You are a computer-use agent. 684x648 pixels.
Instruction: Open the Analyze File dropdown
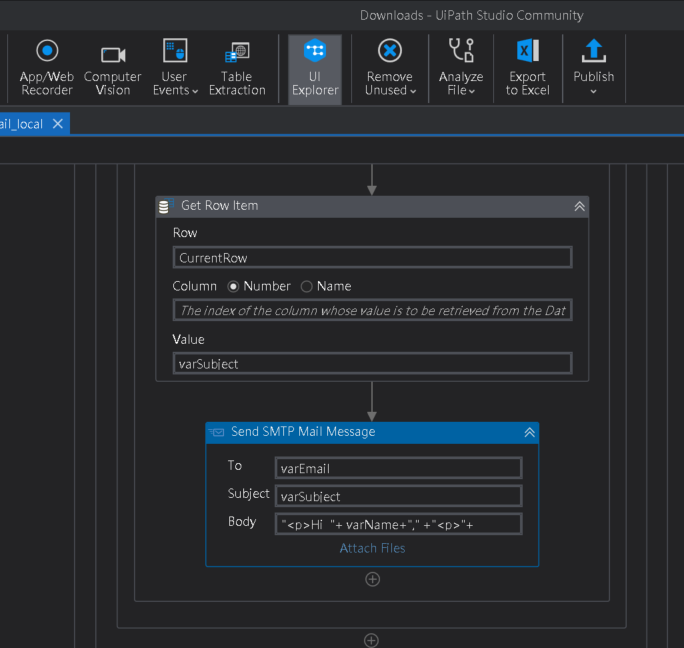pos(461,68)
